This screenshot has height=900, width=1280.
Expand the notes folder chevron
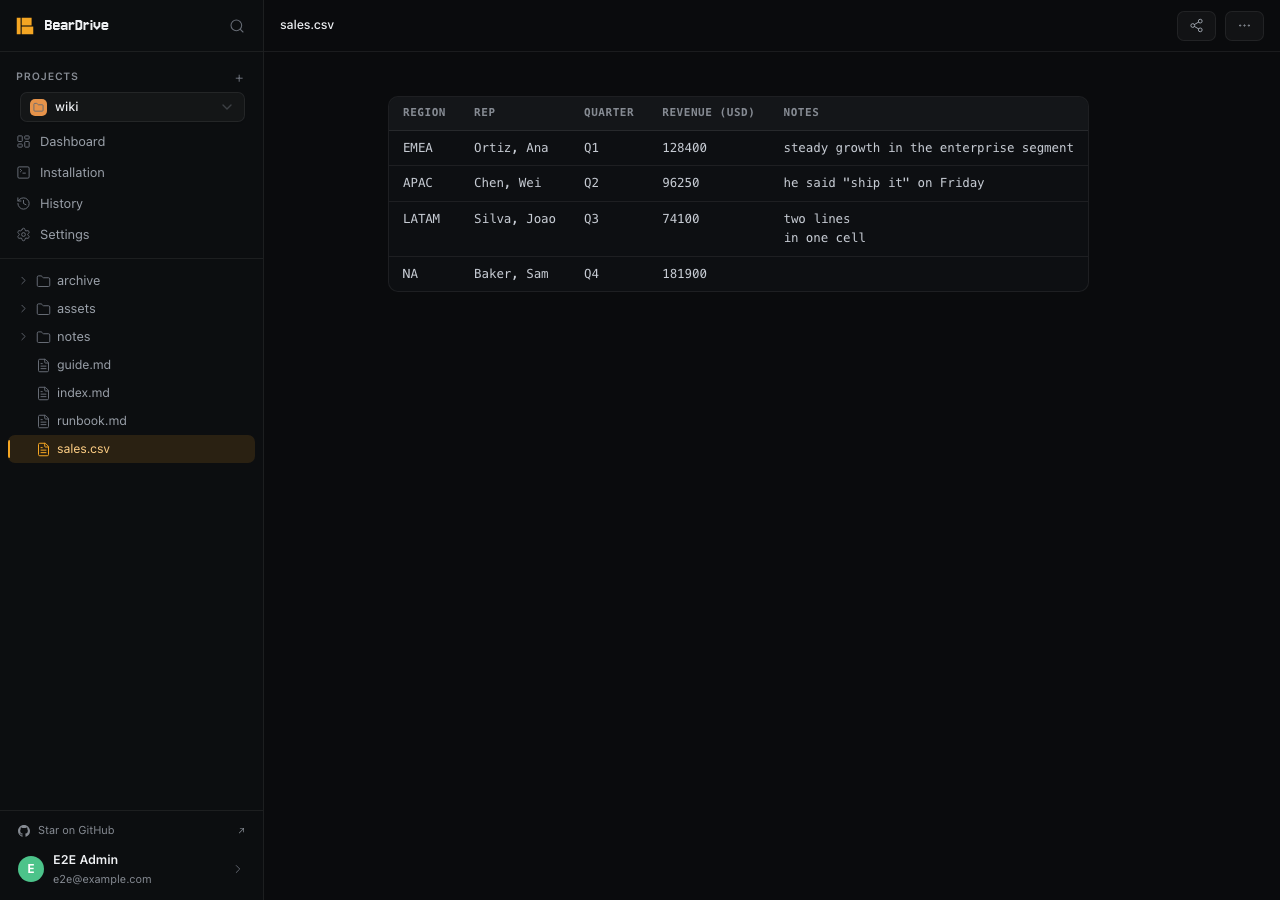(23, 337)
